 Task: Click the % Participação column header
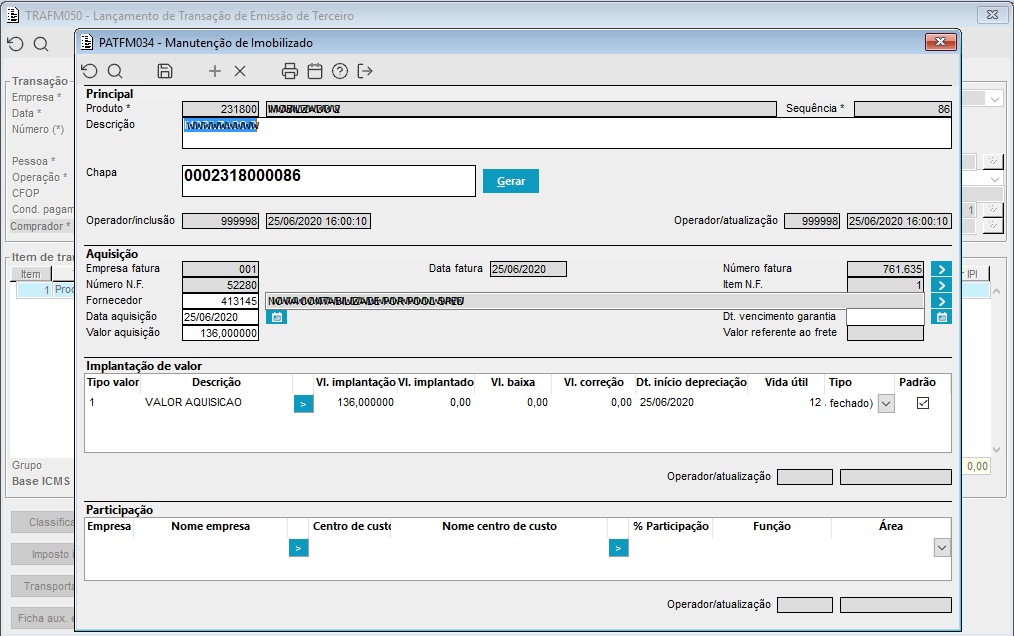coord(671,526)
